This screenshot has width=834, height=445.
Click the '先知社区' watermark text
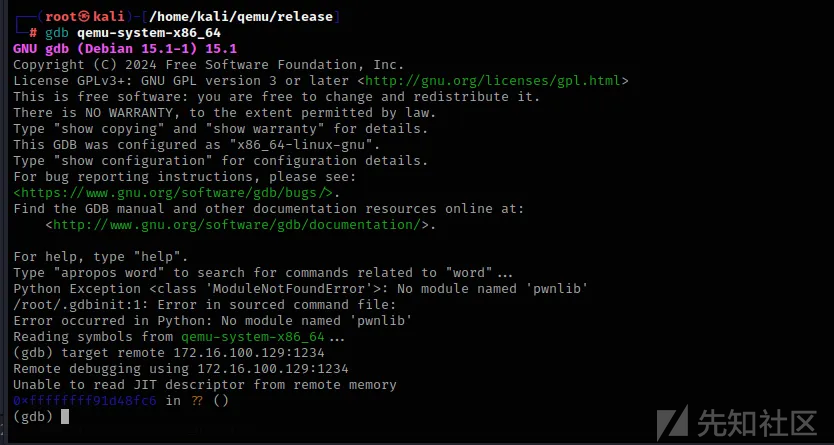tap(757, 423)
